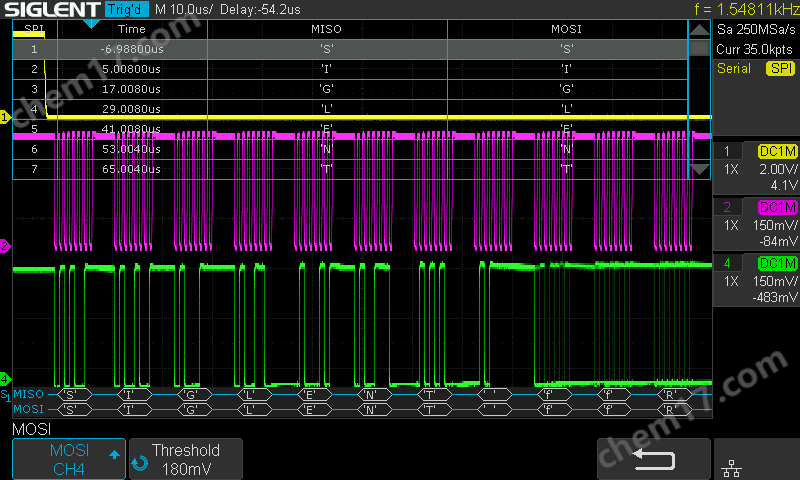Click the channel 4 ground level marker
This screenshot has height=480, width=800.
pos(5,379)
